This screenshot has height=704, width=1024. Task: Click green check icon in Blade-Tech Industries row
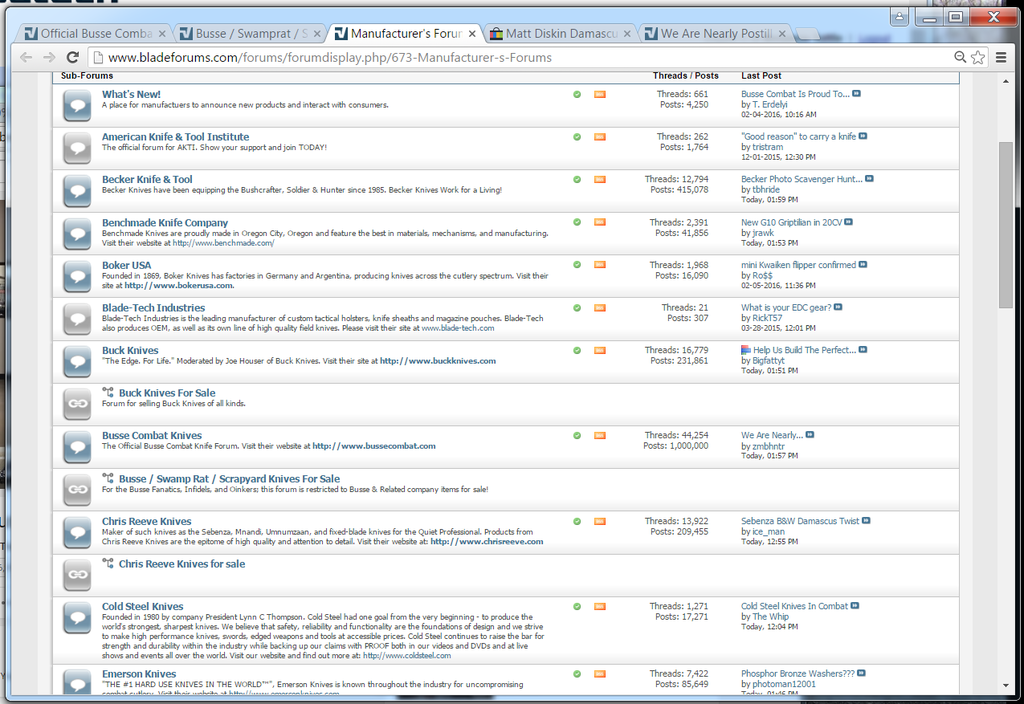[577, 308]
